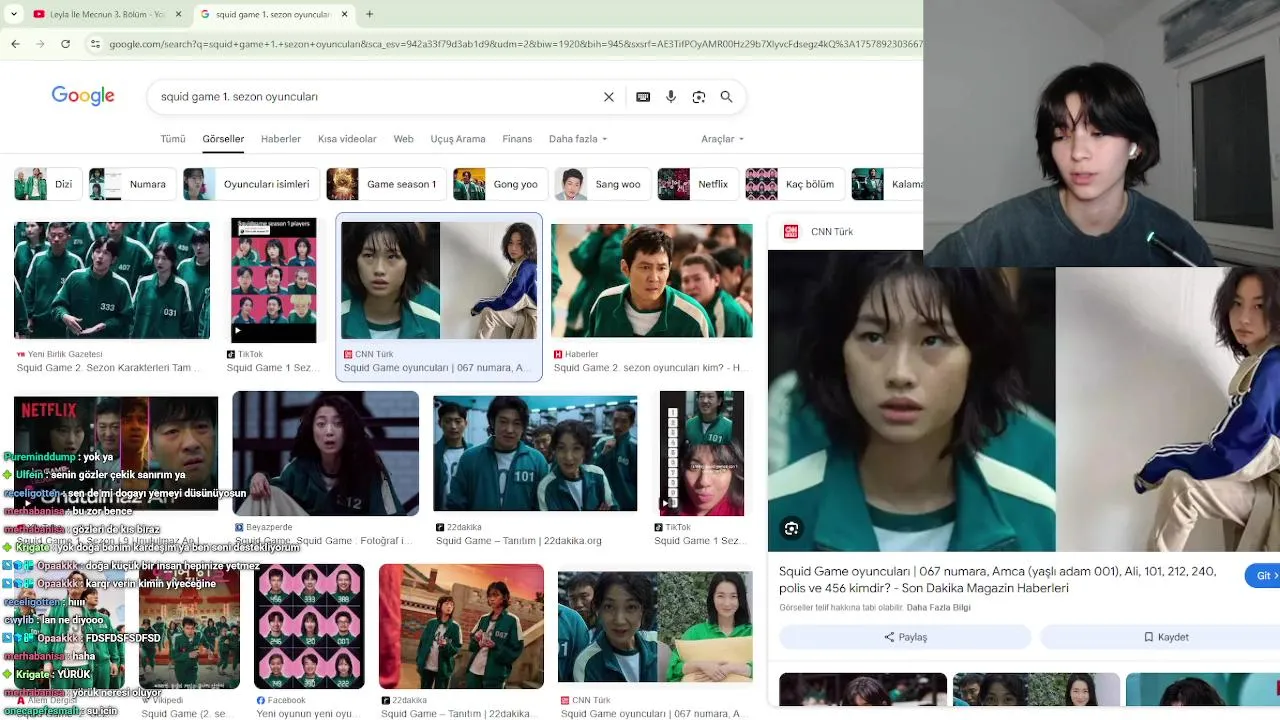Screen dimensions: 1280x720
Task: Close the squid game search tab
Action: click(345, 14)
